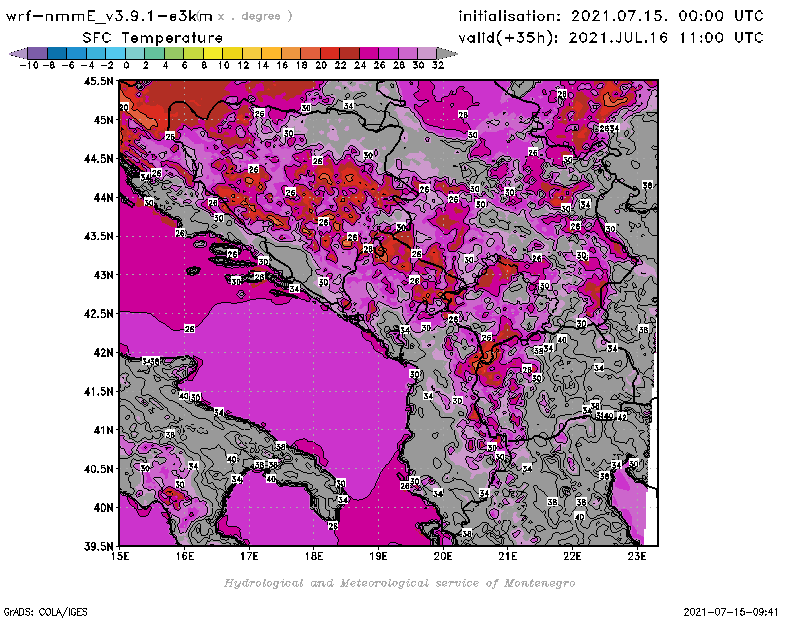800x618 pixels.
Task: Click the grey arrow end of legend above 32
Action: (x=446, y=53)
